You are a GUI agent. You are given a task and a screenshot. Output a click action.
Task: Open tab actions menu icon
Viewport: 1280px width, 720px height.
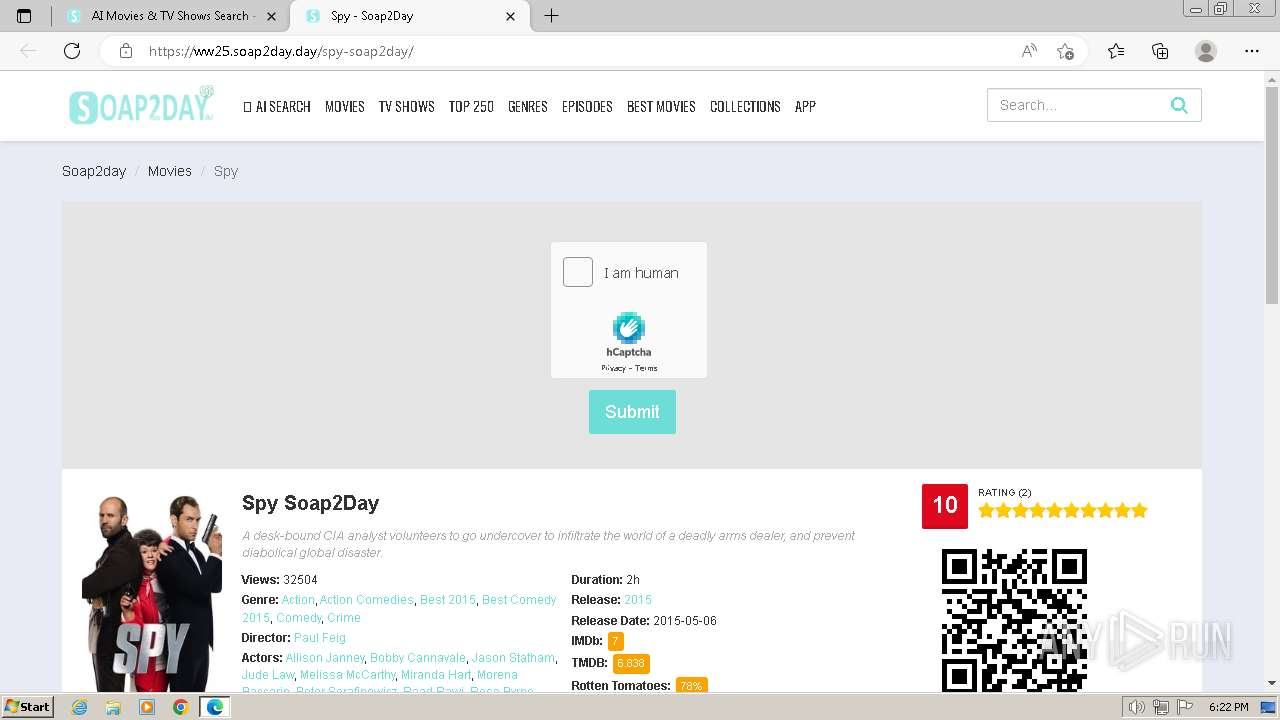tap(24, 16)
